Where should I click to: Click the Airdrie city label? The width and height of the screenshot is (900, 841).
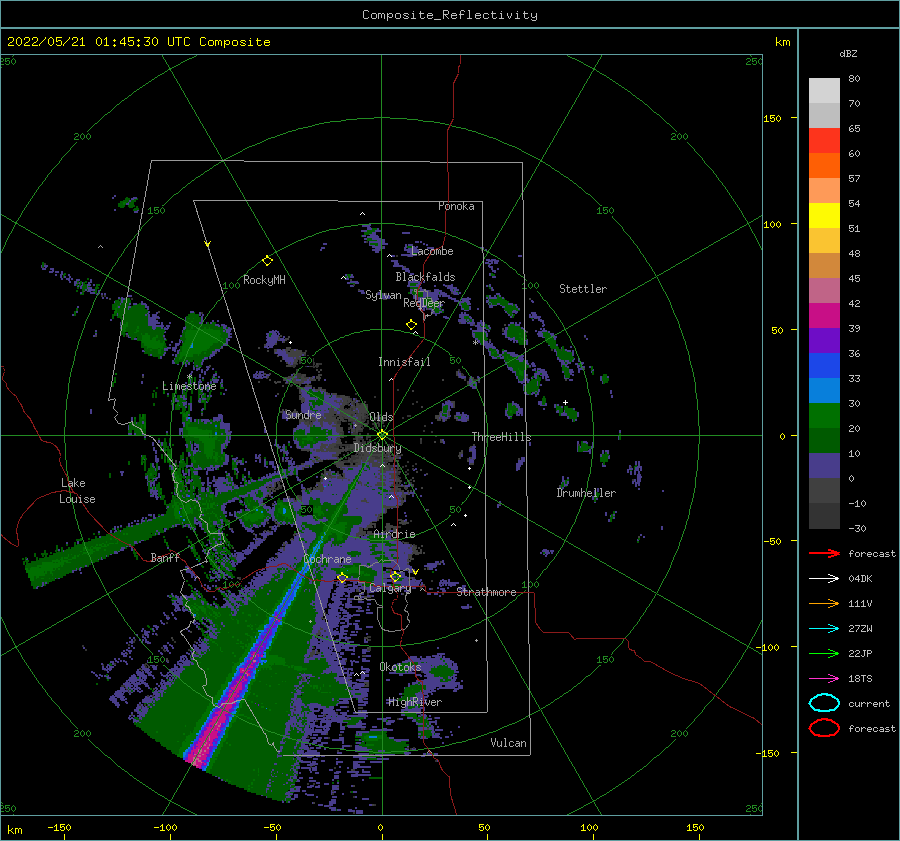pos(394,534)
